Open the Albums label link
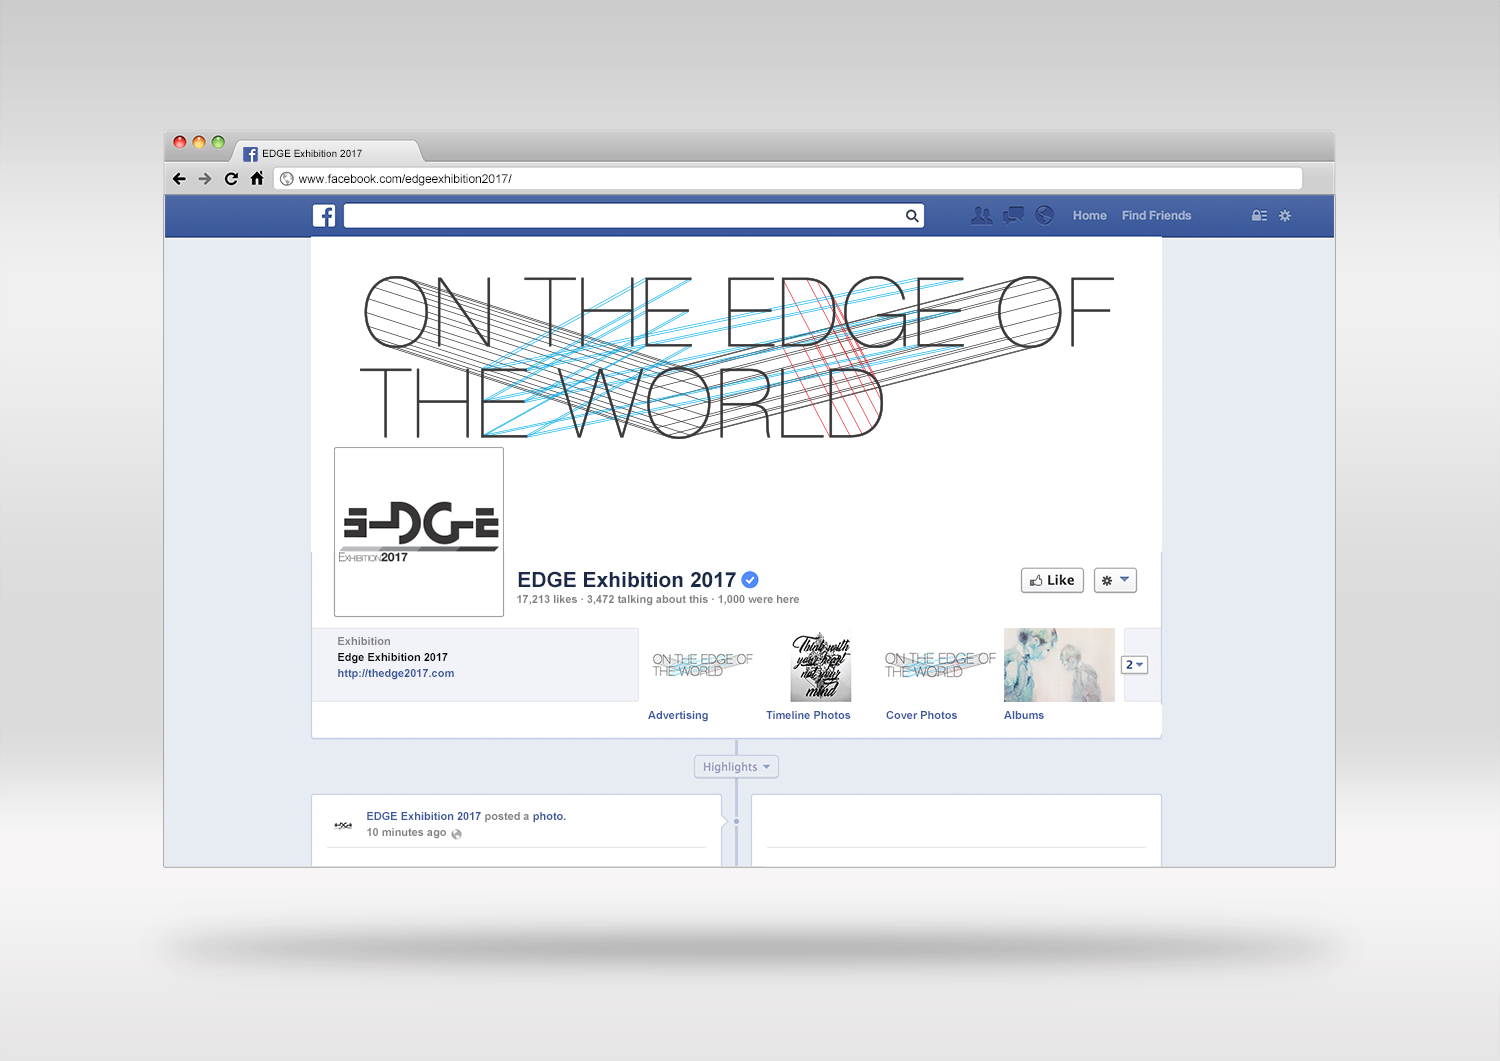1500x1061 pixels. click(1024, 716)
